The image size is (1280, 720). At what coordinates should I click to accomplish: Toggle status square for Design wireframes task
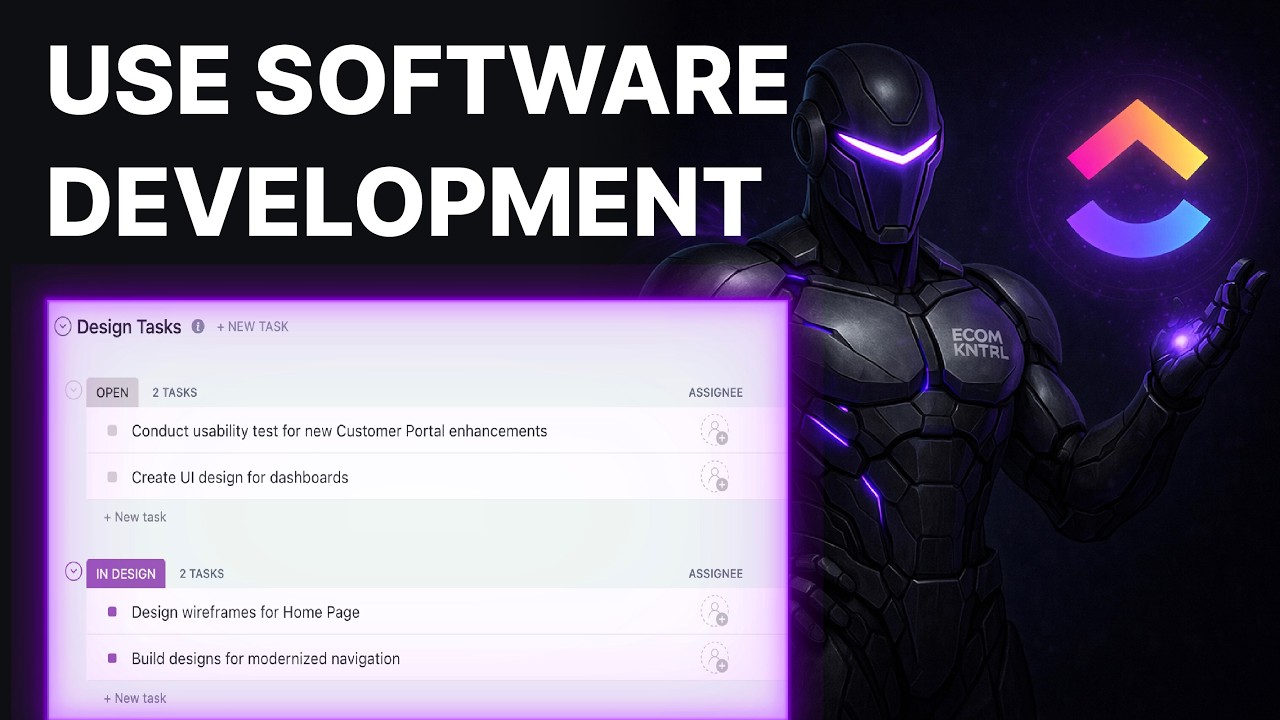[112, 612]
